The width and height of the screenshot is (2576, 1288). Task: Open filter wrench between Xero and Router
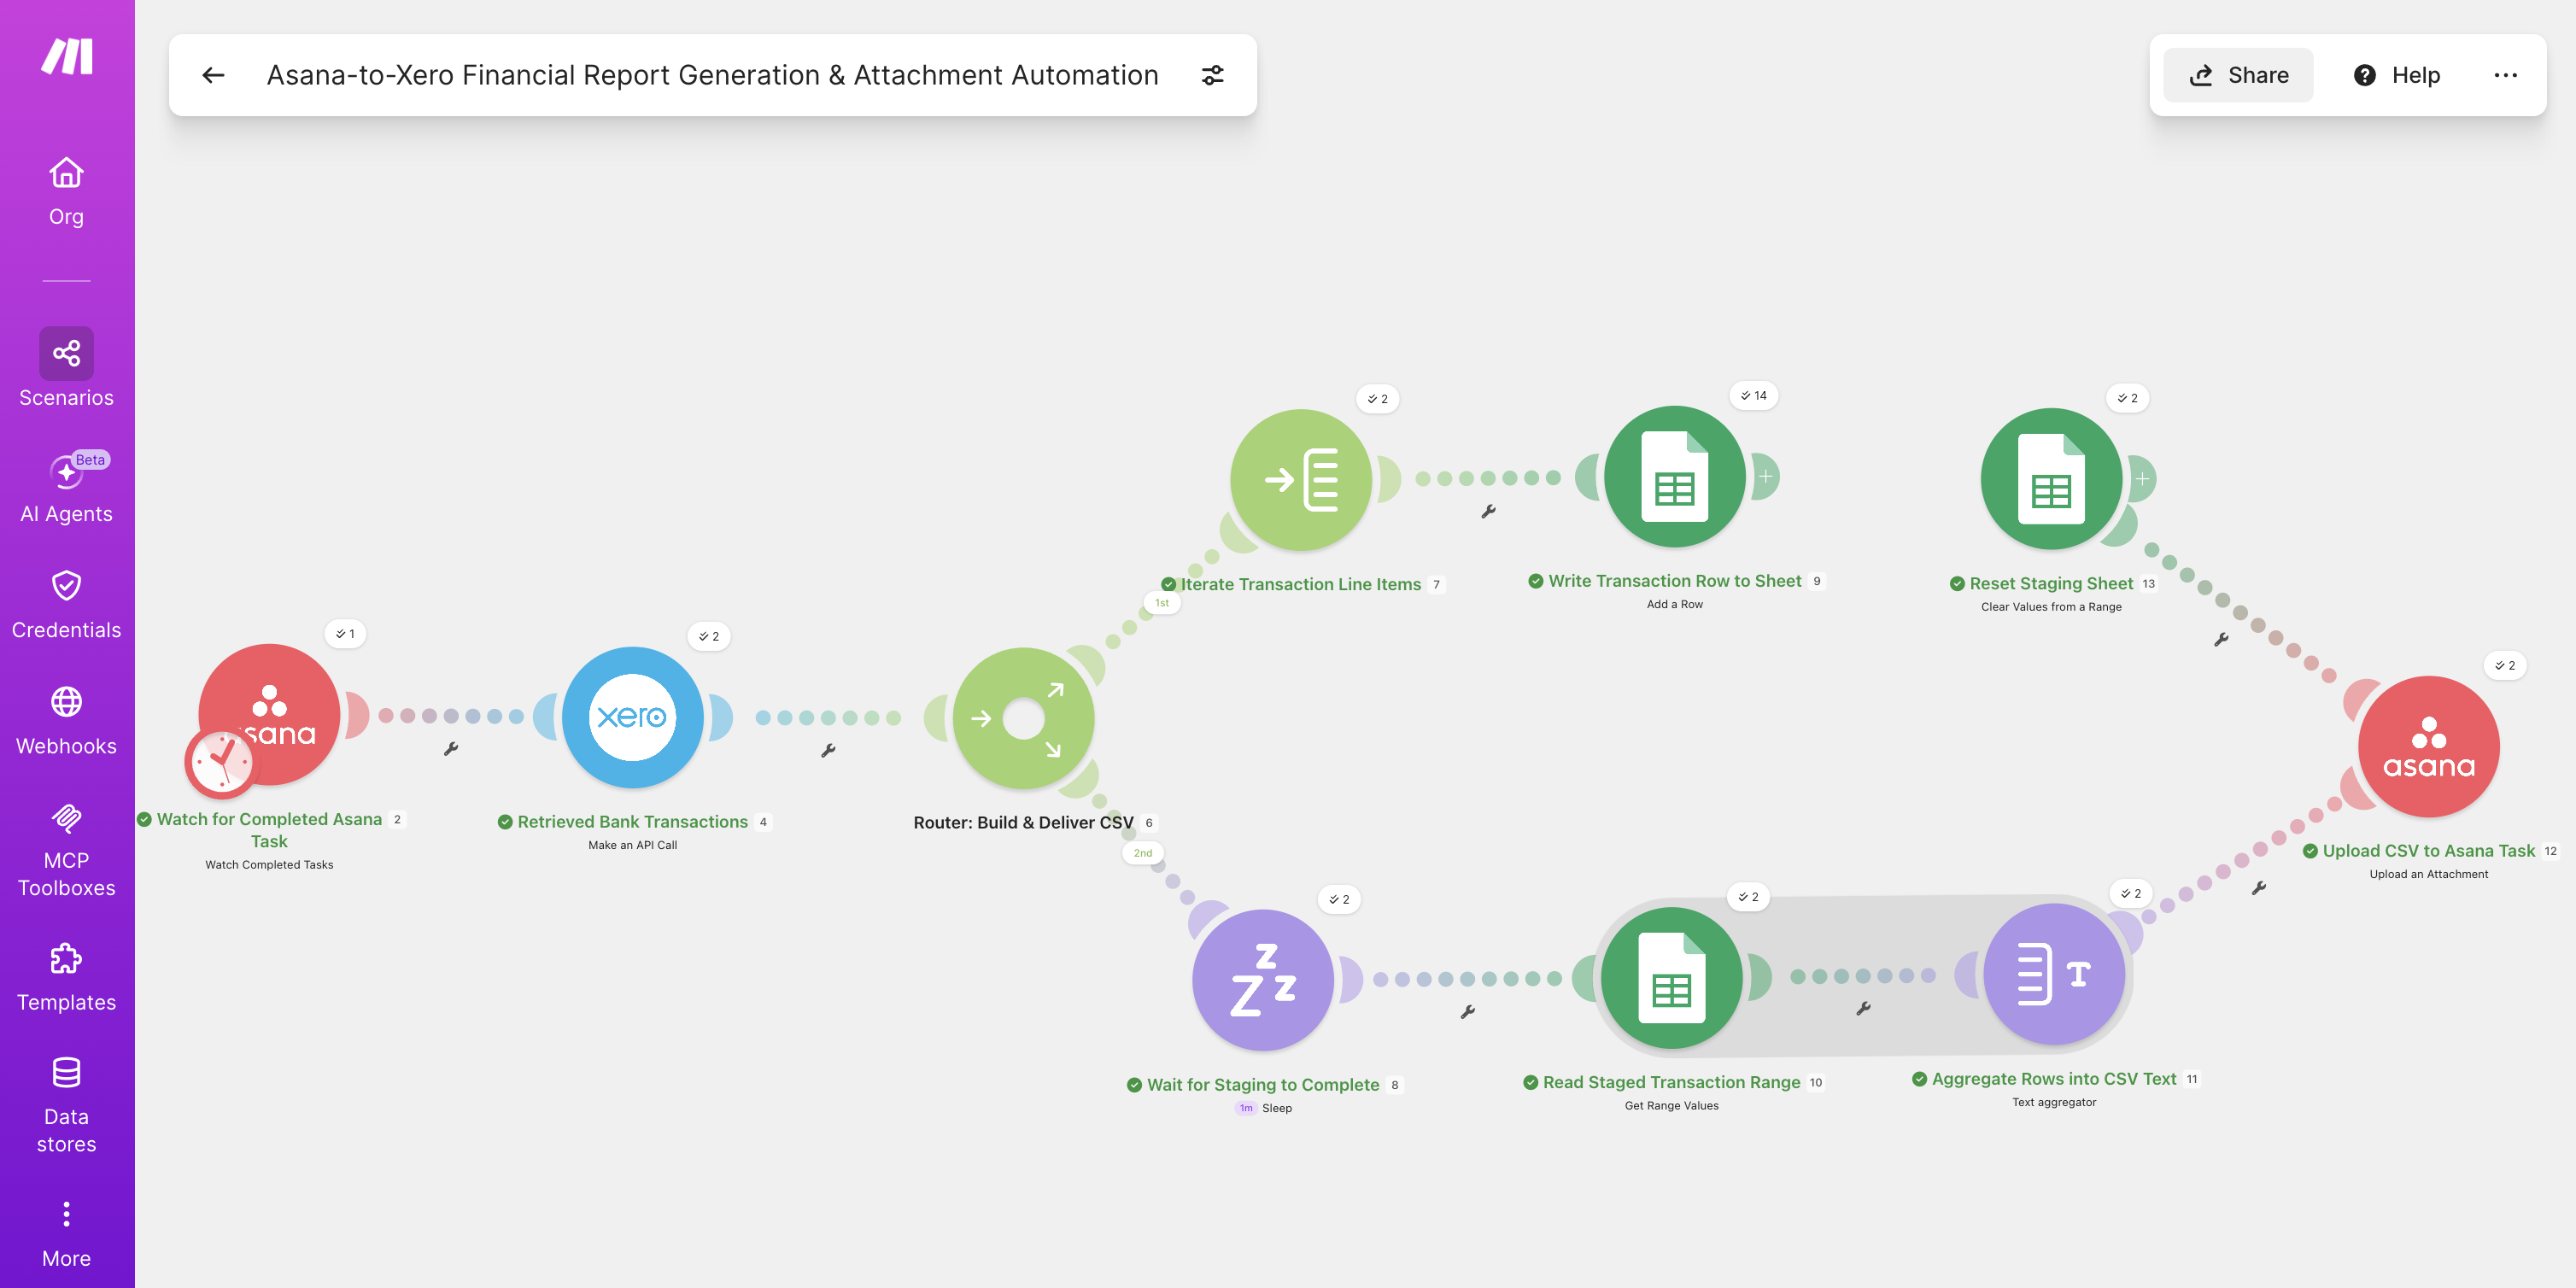pyautogui.click(x=828, y=750)
